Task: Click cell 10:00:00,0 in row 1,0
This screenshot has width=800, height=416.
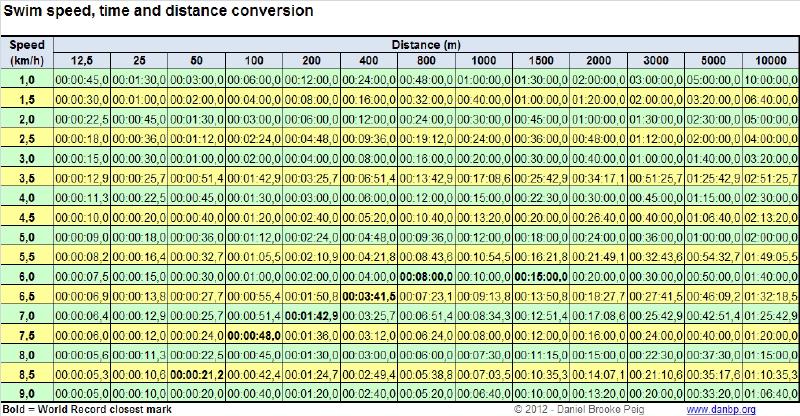Action: pyautogui.click(x=771, y=80)
